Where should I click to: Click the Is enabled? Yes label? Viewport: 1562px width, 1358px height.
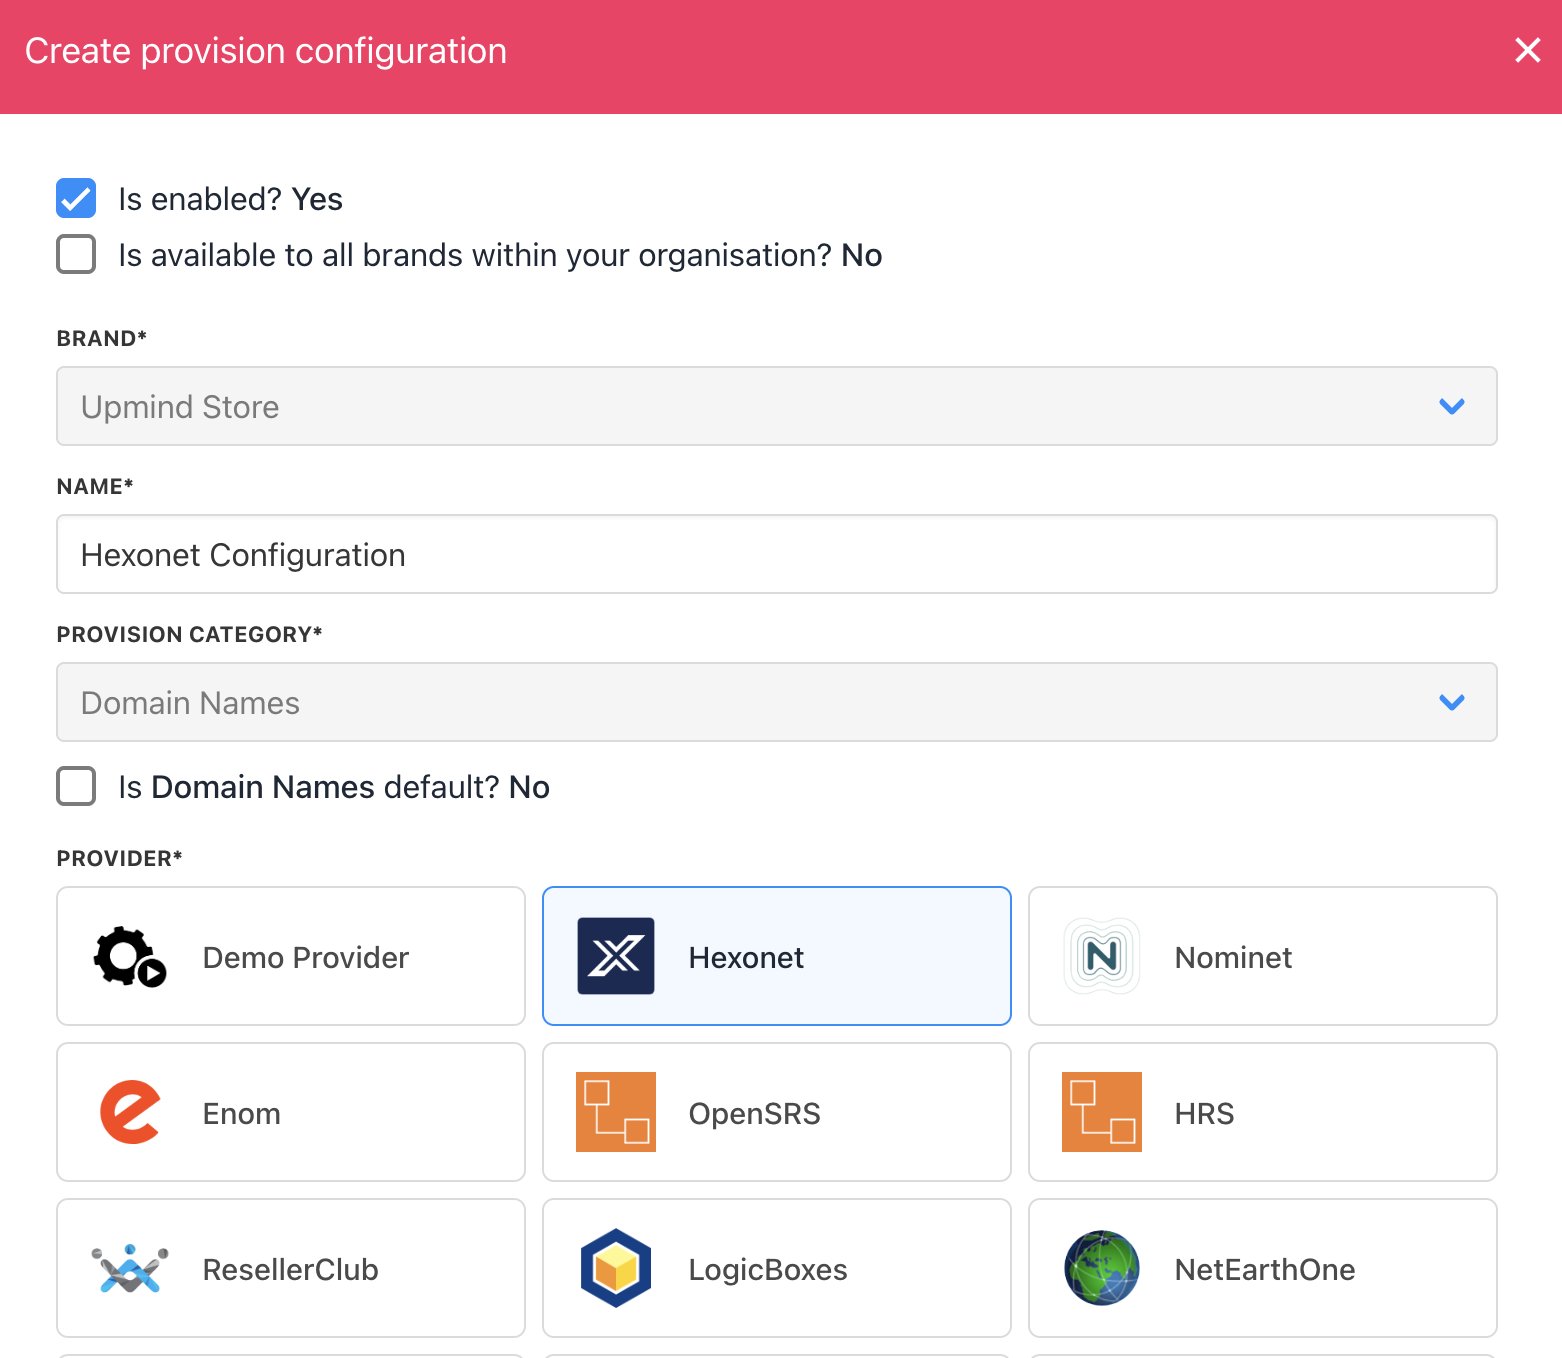click(x=231, y=199)
